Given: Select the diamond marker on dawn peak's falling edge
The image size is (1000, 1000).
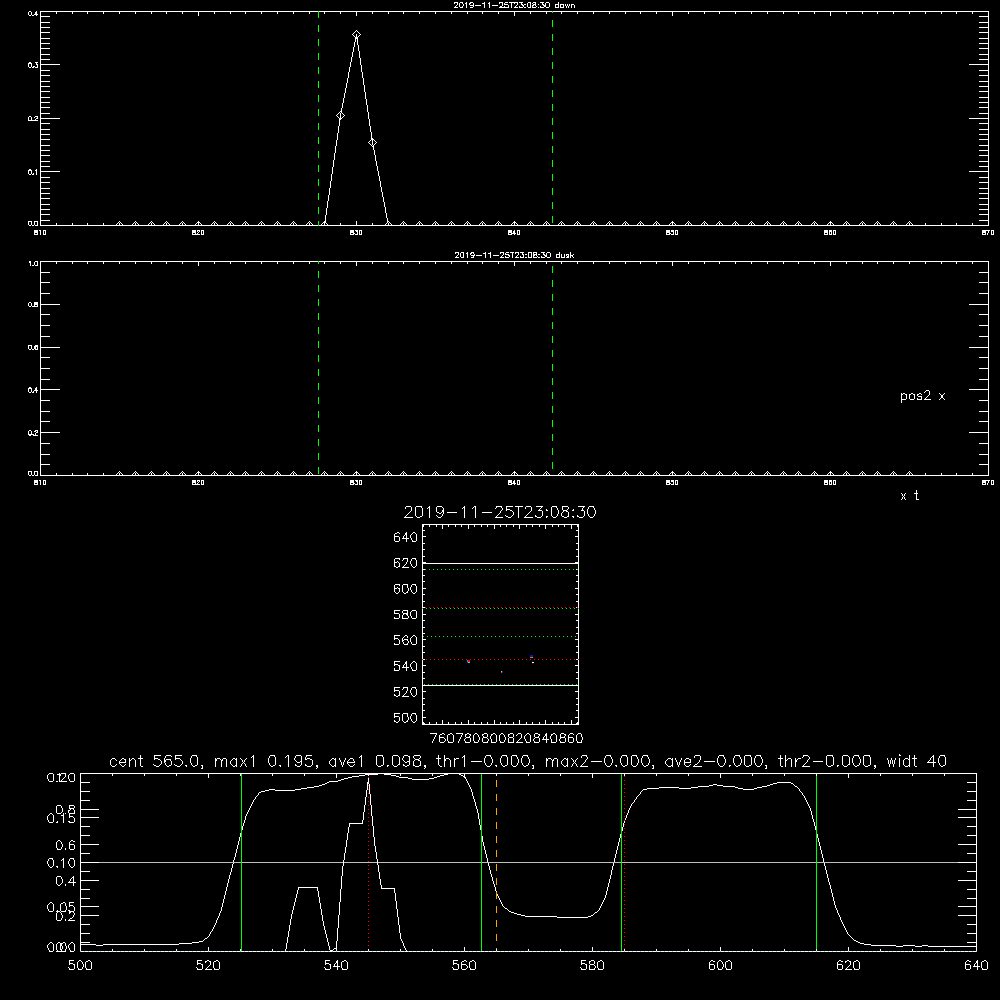Looking at the screenshot, I should point(372,142).
